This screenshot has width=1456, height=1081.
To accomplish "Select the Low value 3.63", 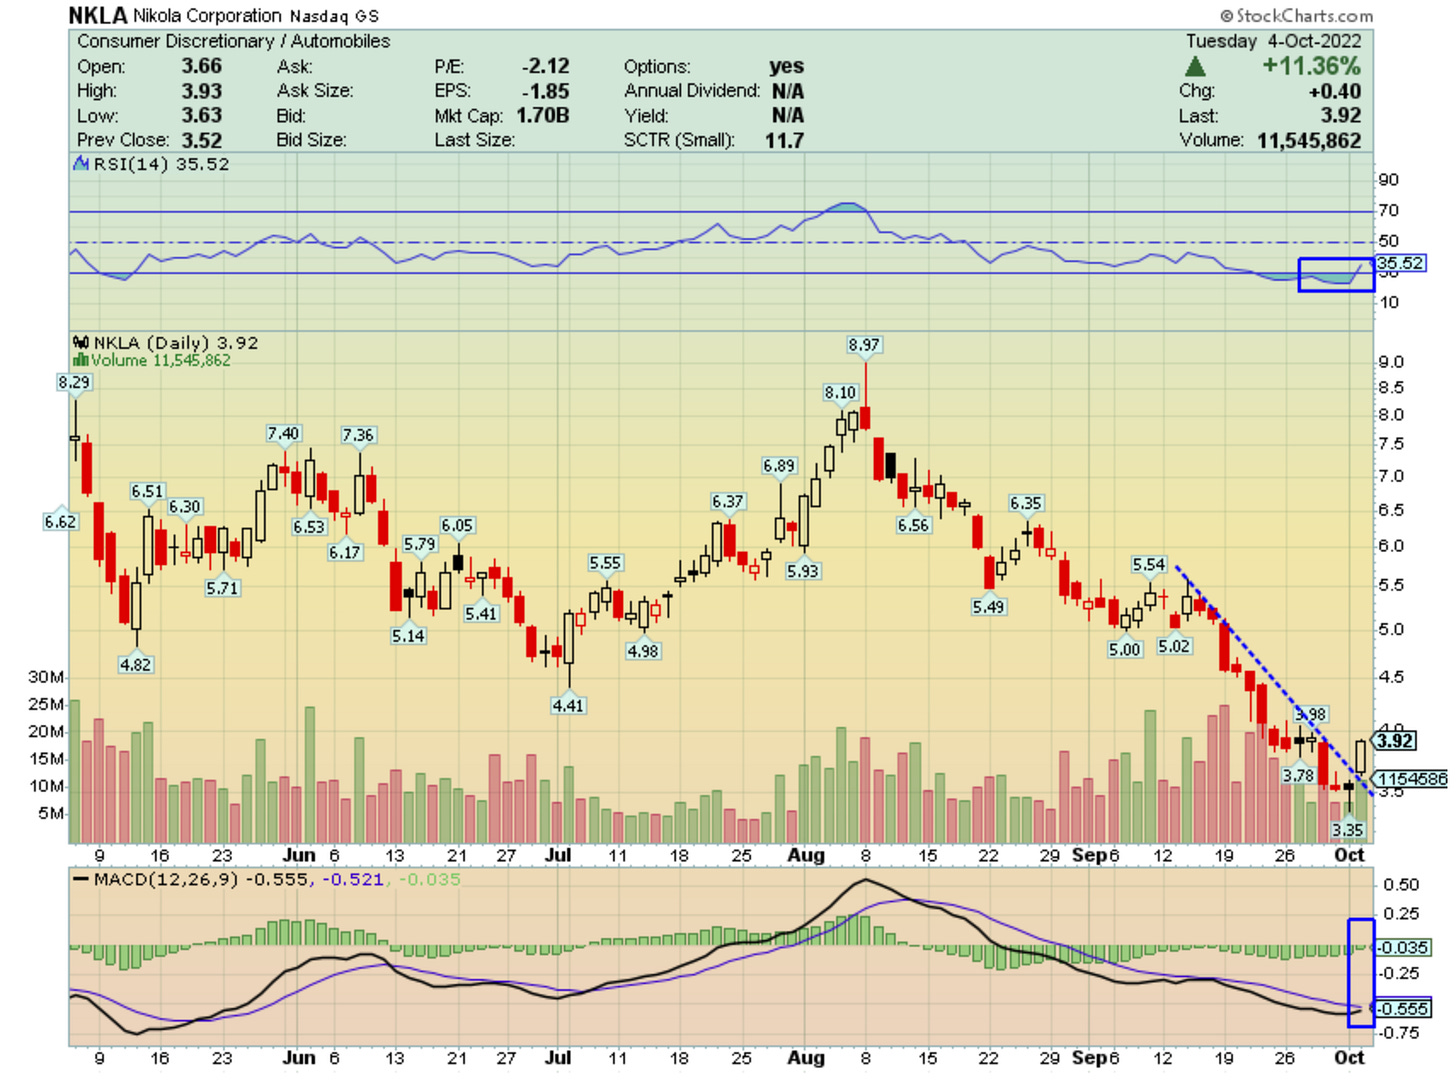I will (202, 115).
